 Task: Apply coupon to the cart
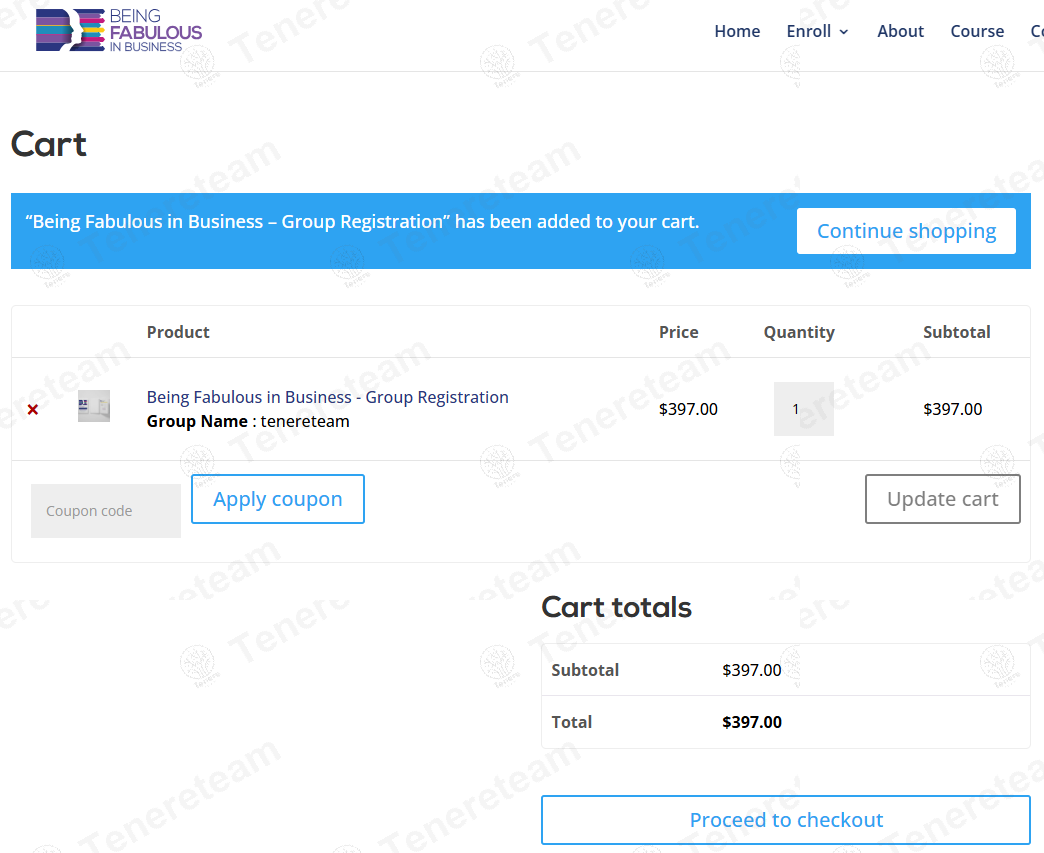click(x=278, y=499)
